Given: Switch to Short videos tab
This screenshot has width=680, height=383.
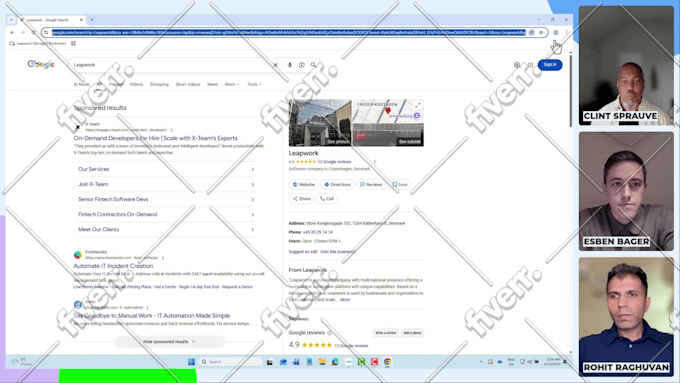Looking at the screenshot, I should (x=188, y=84).
